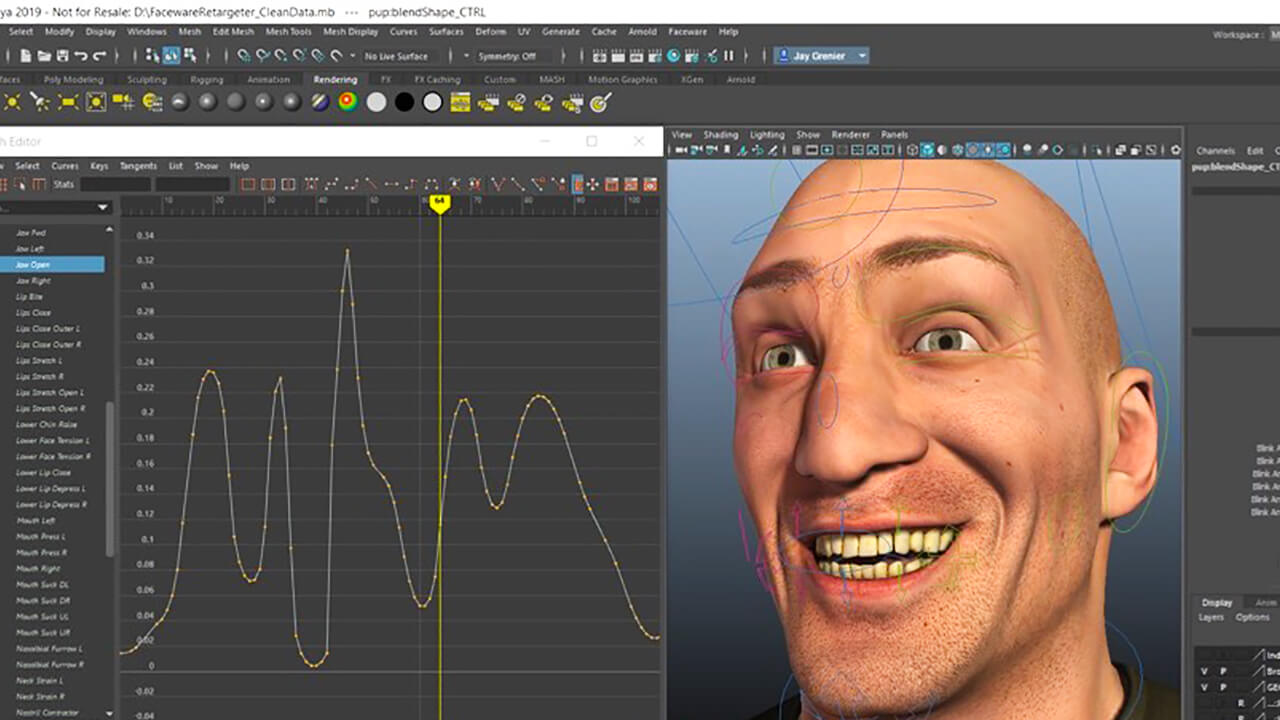Click the Pause playback icon in status line
1280x720 pixels.
[x=728, y=56]
